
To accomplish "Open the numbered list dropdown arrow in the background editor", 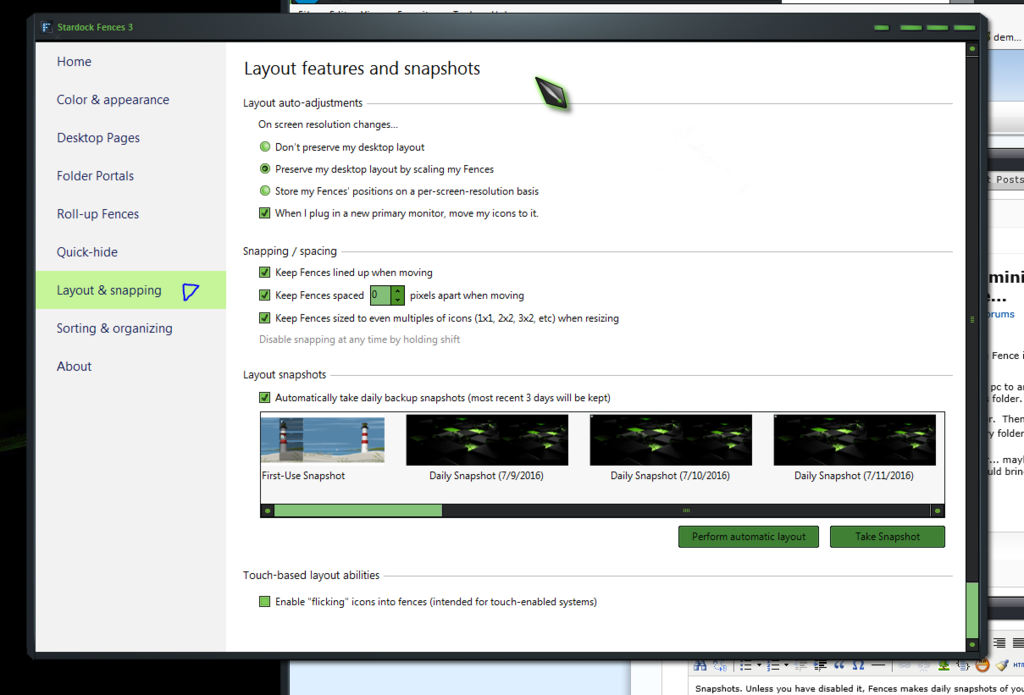I will [786, 665].
